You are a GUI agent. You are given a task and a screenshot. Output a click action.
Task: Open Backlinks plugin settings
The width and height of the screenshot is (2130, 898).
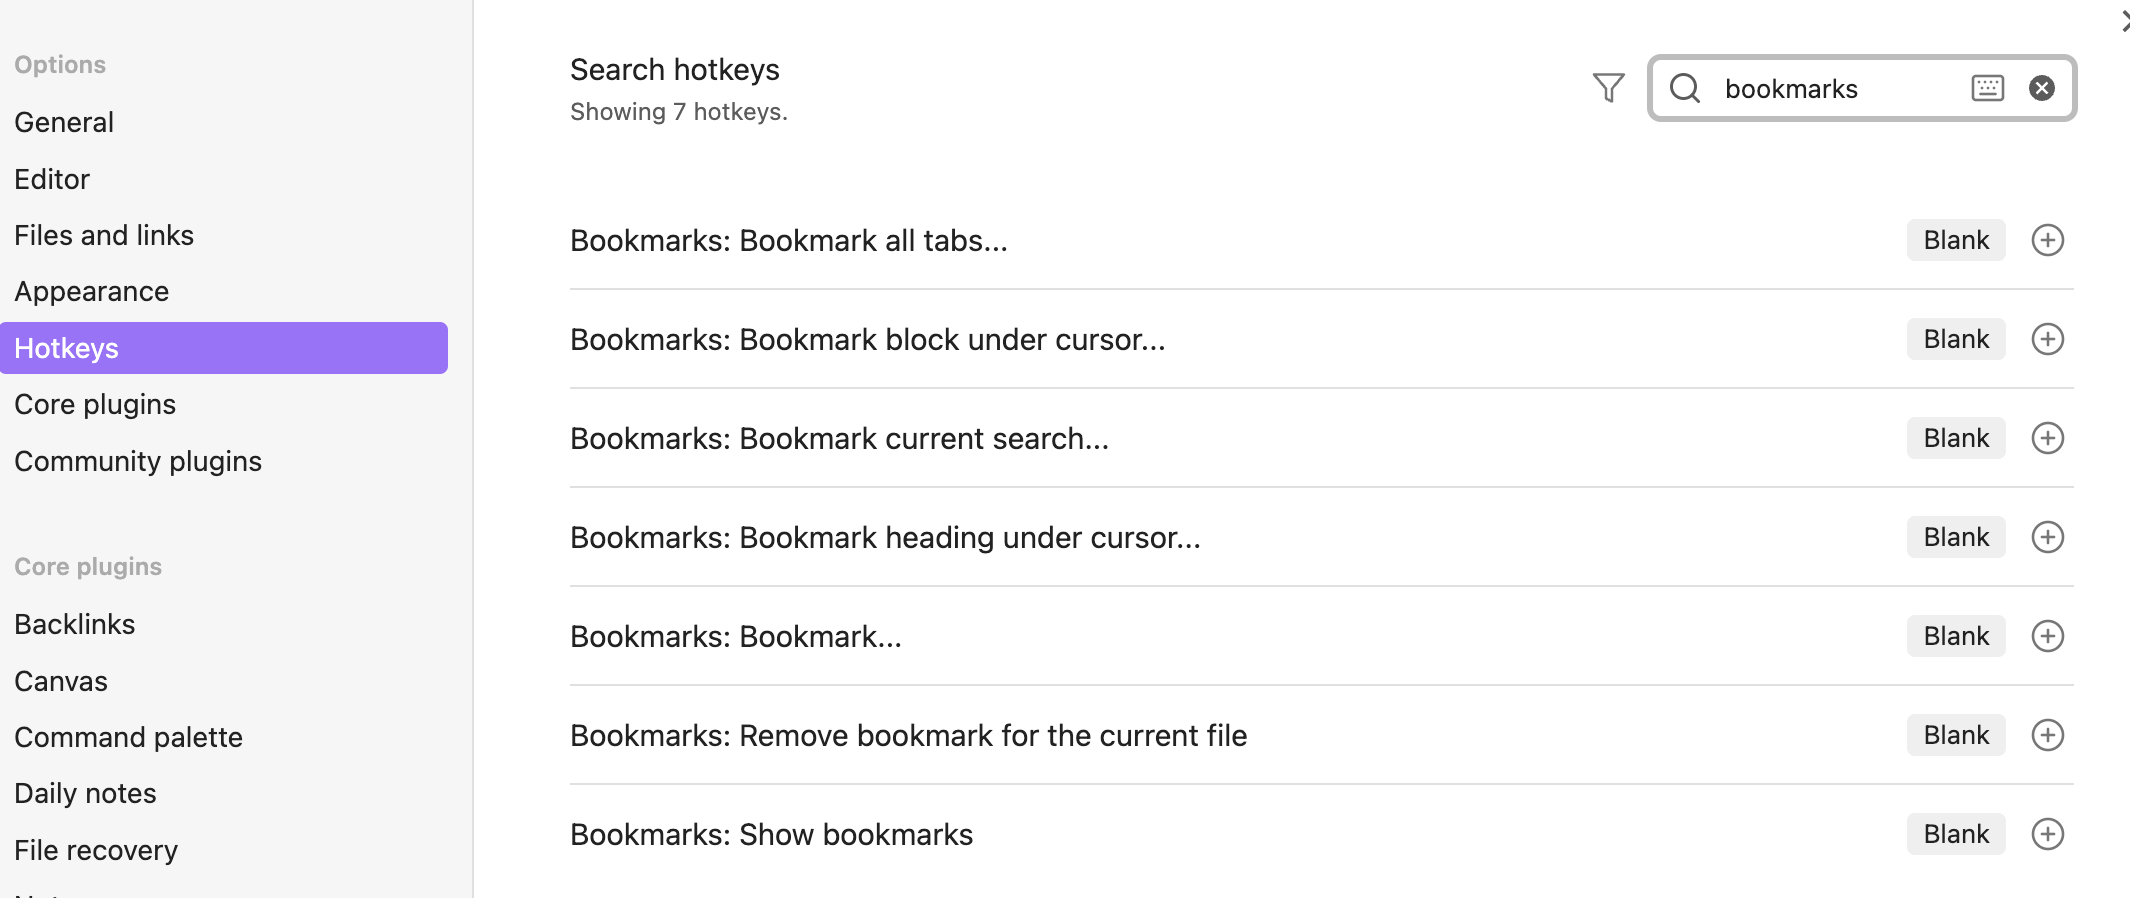tap(75, 624)
